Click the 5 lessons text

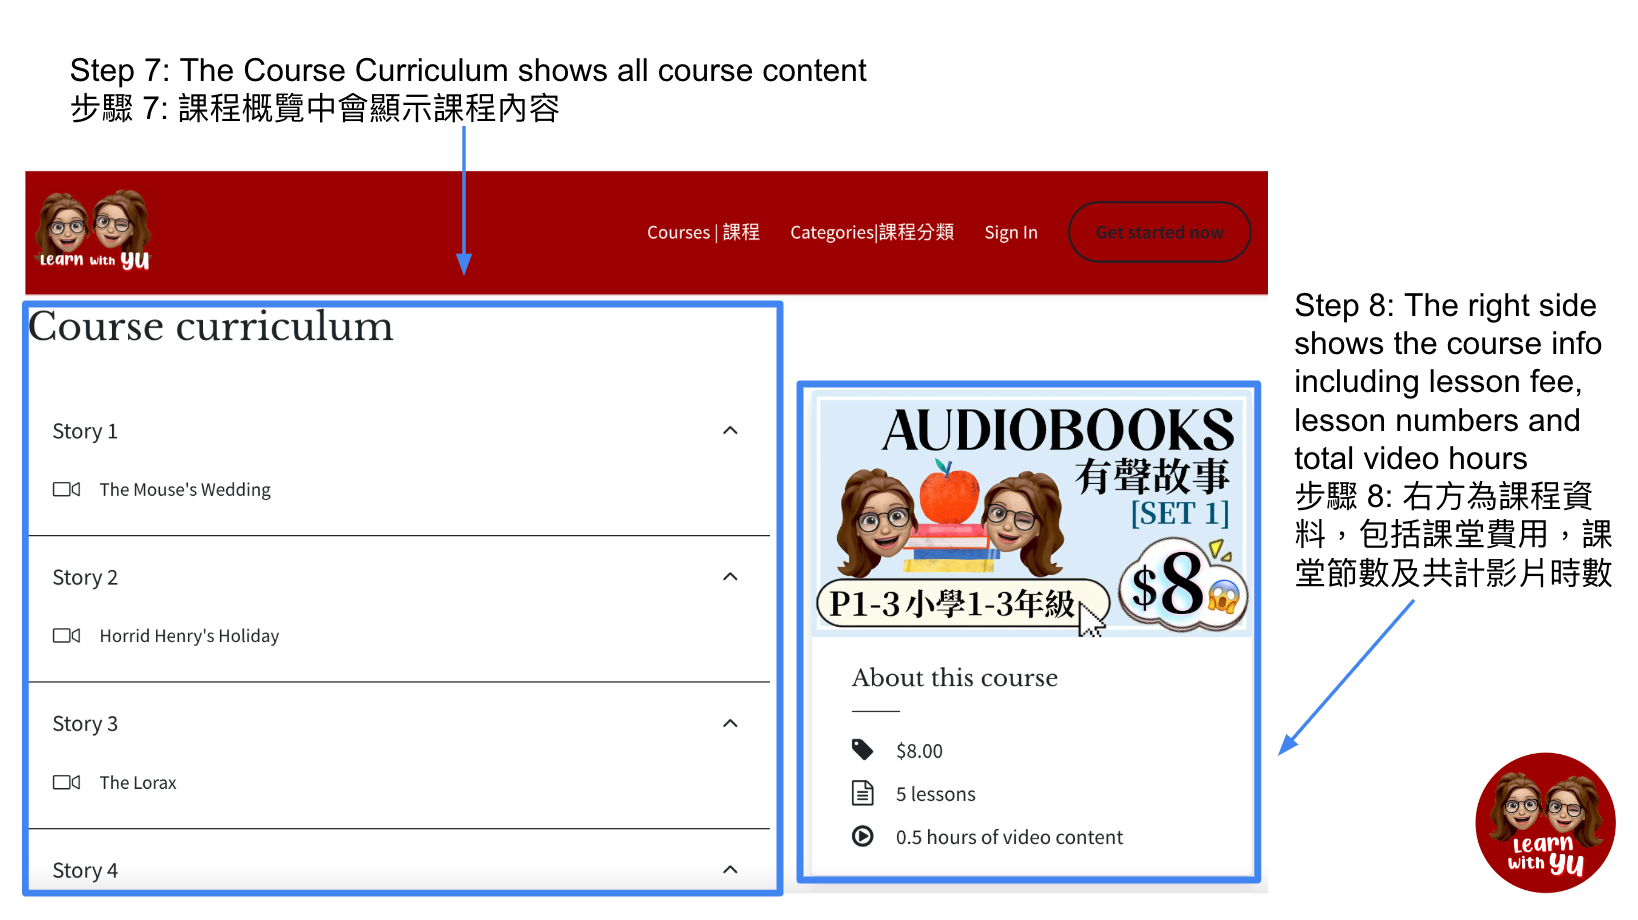pyautogui.click(x=935, y=794)
